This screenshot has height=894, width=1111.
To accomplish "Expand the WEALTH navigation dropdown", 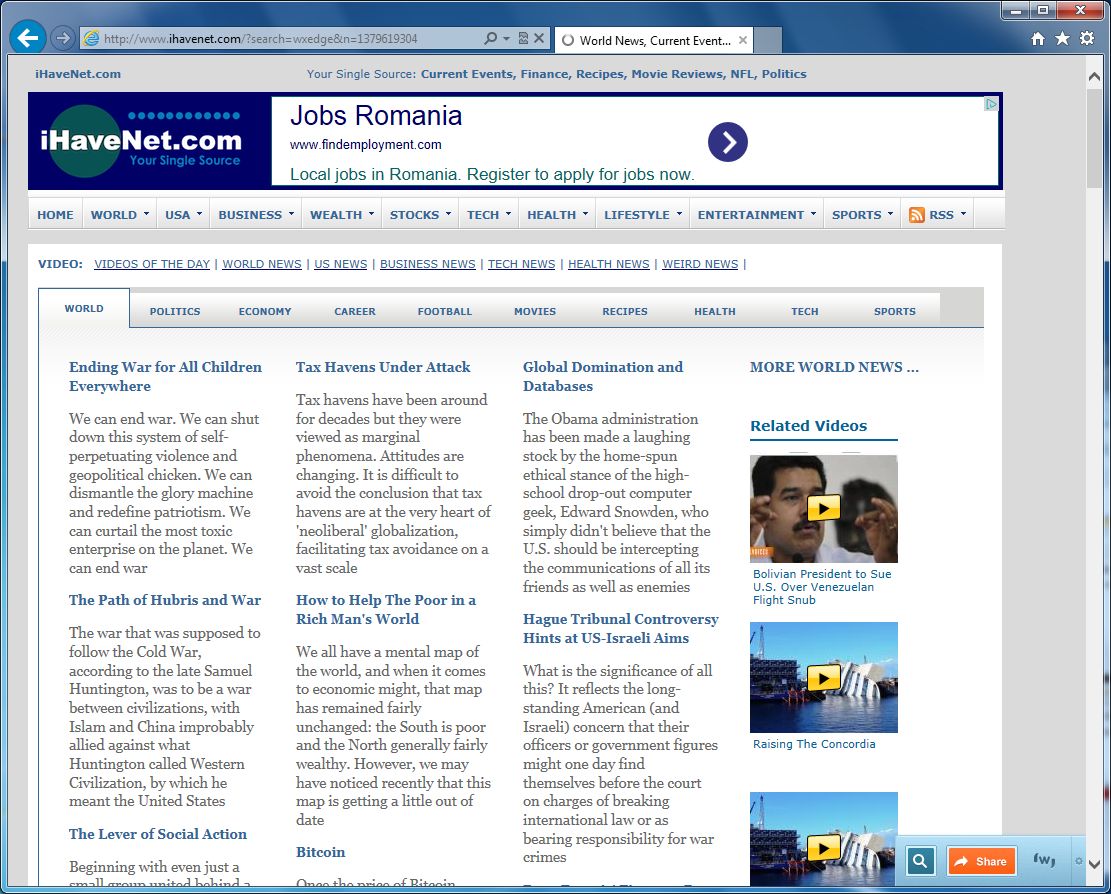I will [x=342, y=215].
